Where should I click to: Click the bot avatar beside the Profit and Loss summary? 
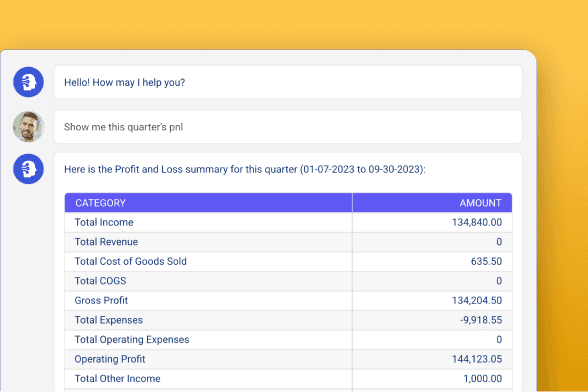(x=28, y=169)
